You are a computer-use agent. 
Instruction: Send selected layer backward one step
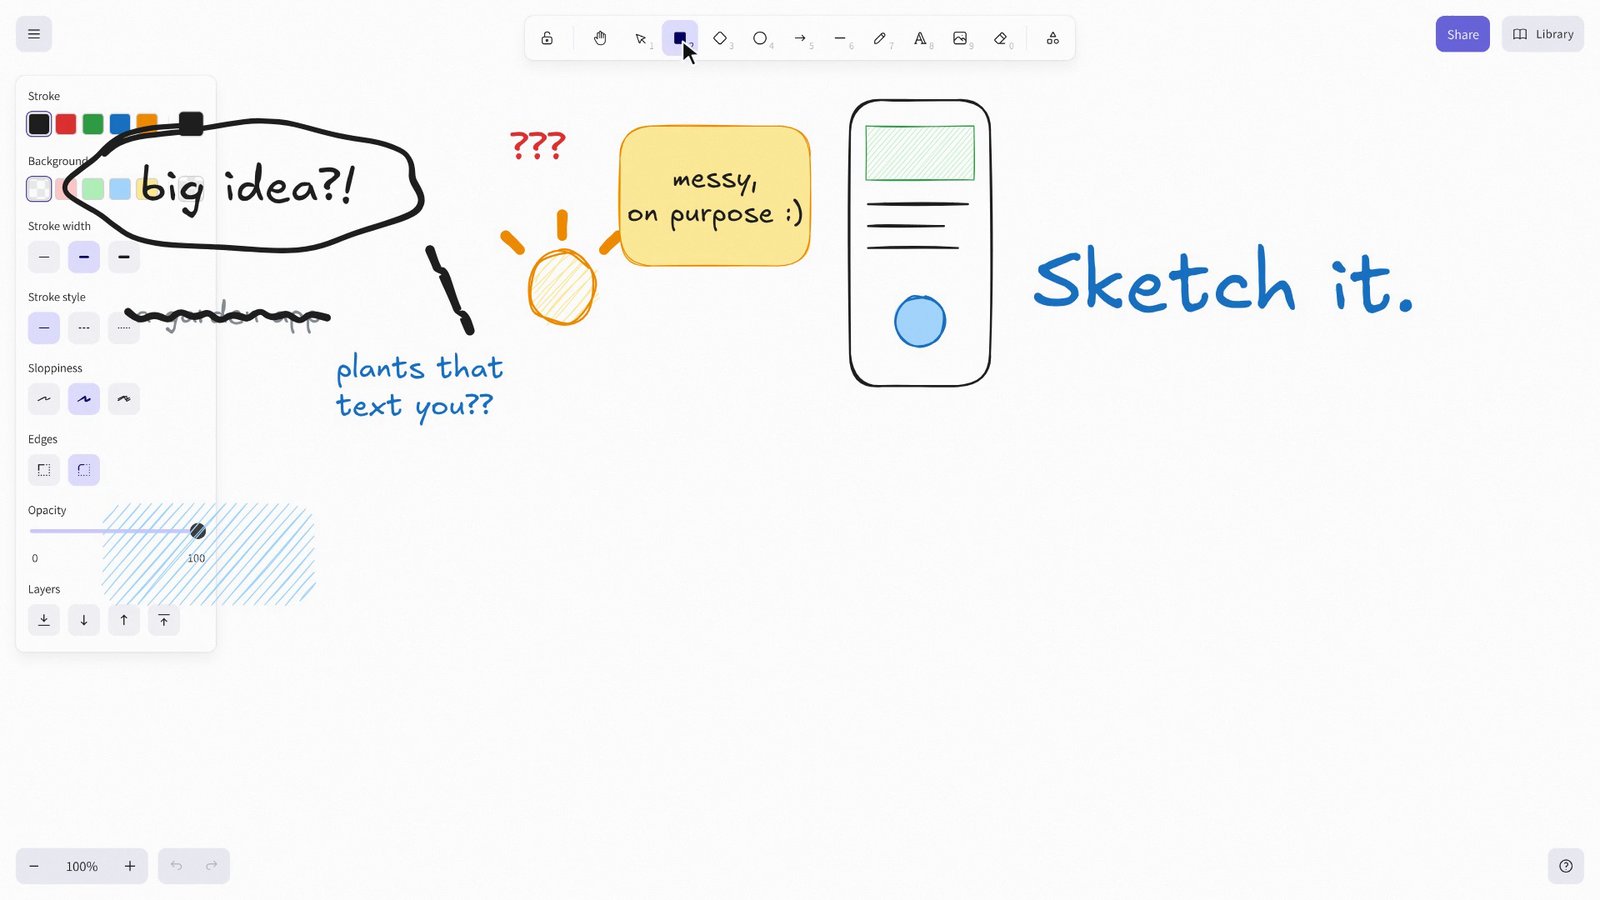84,620
